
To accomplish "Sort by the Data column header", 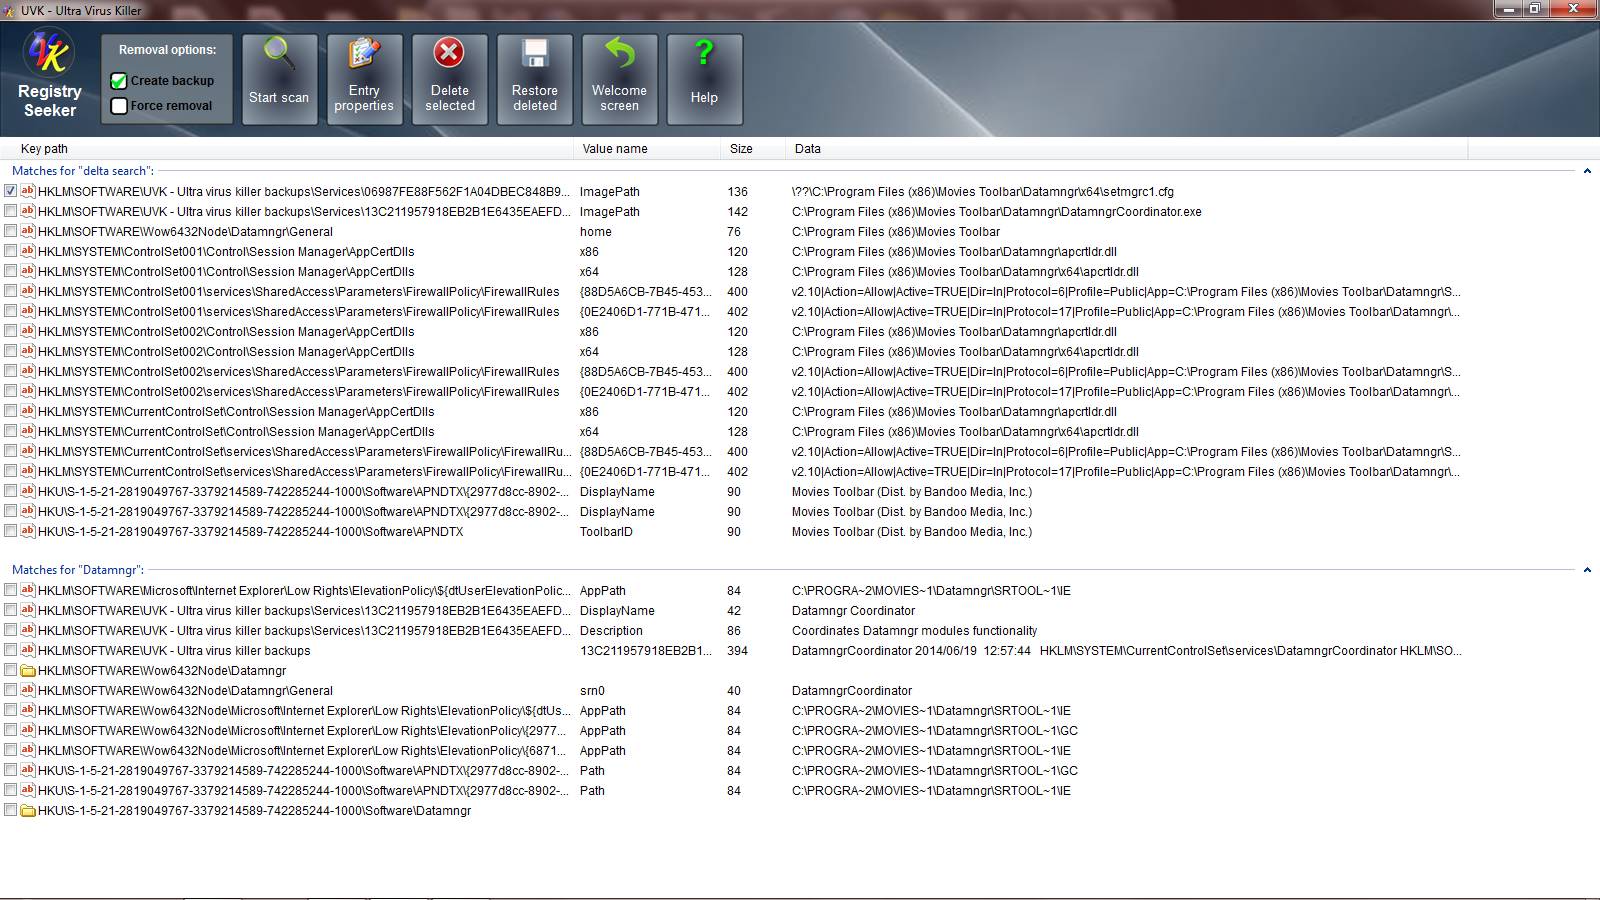I will (x=1127, y=149).
